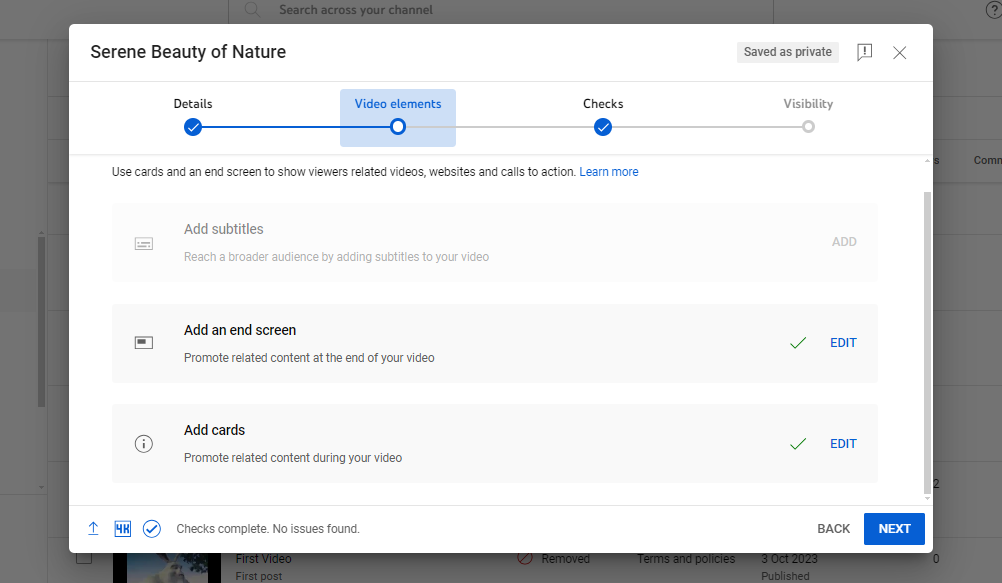This screenshot has width=1002, height=583.
Task: Click the Saved as private badge
Action: click(787, 52)
